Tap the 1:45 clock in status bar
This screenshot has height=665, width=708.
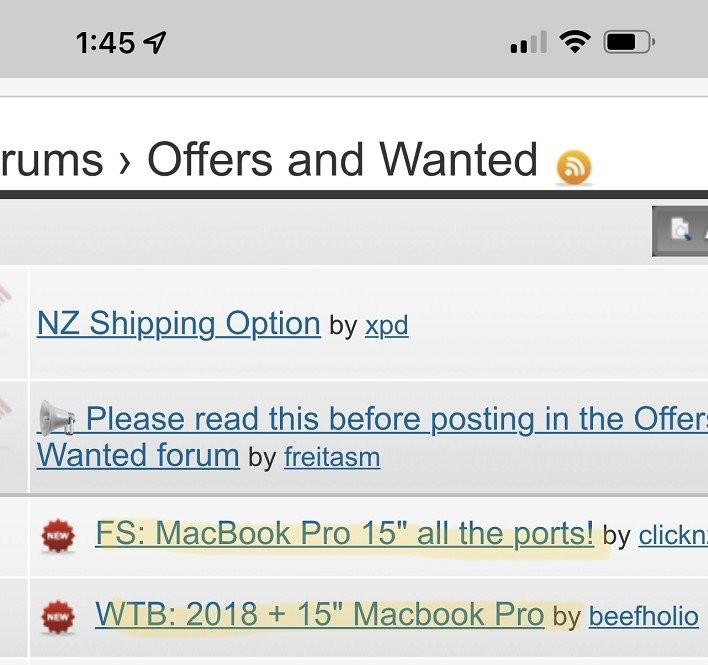click(105, 42)
